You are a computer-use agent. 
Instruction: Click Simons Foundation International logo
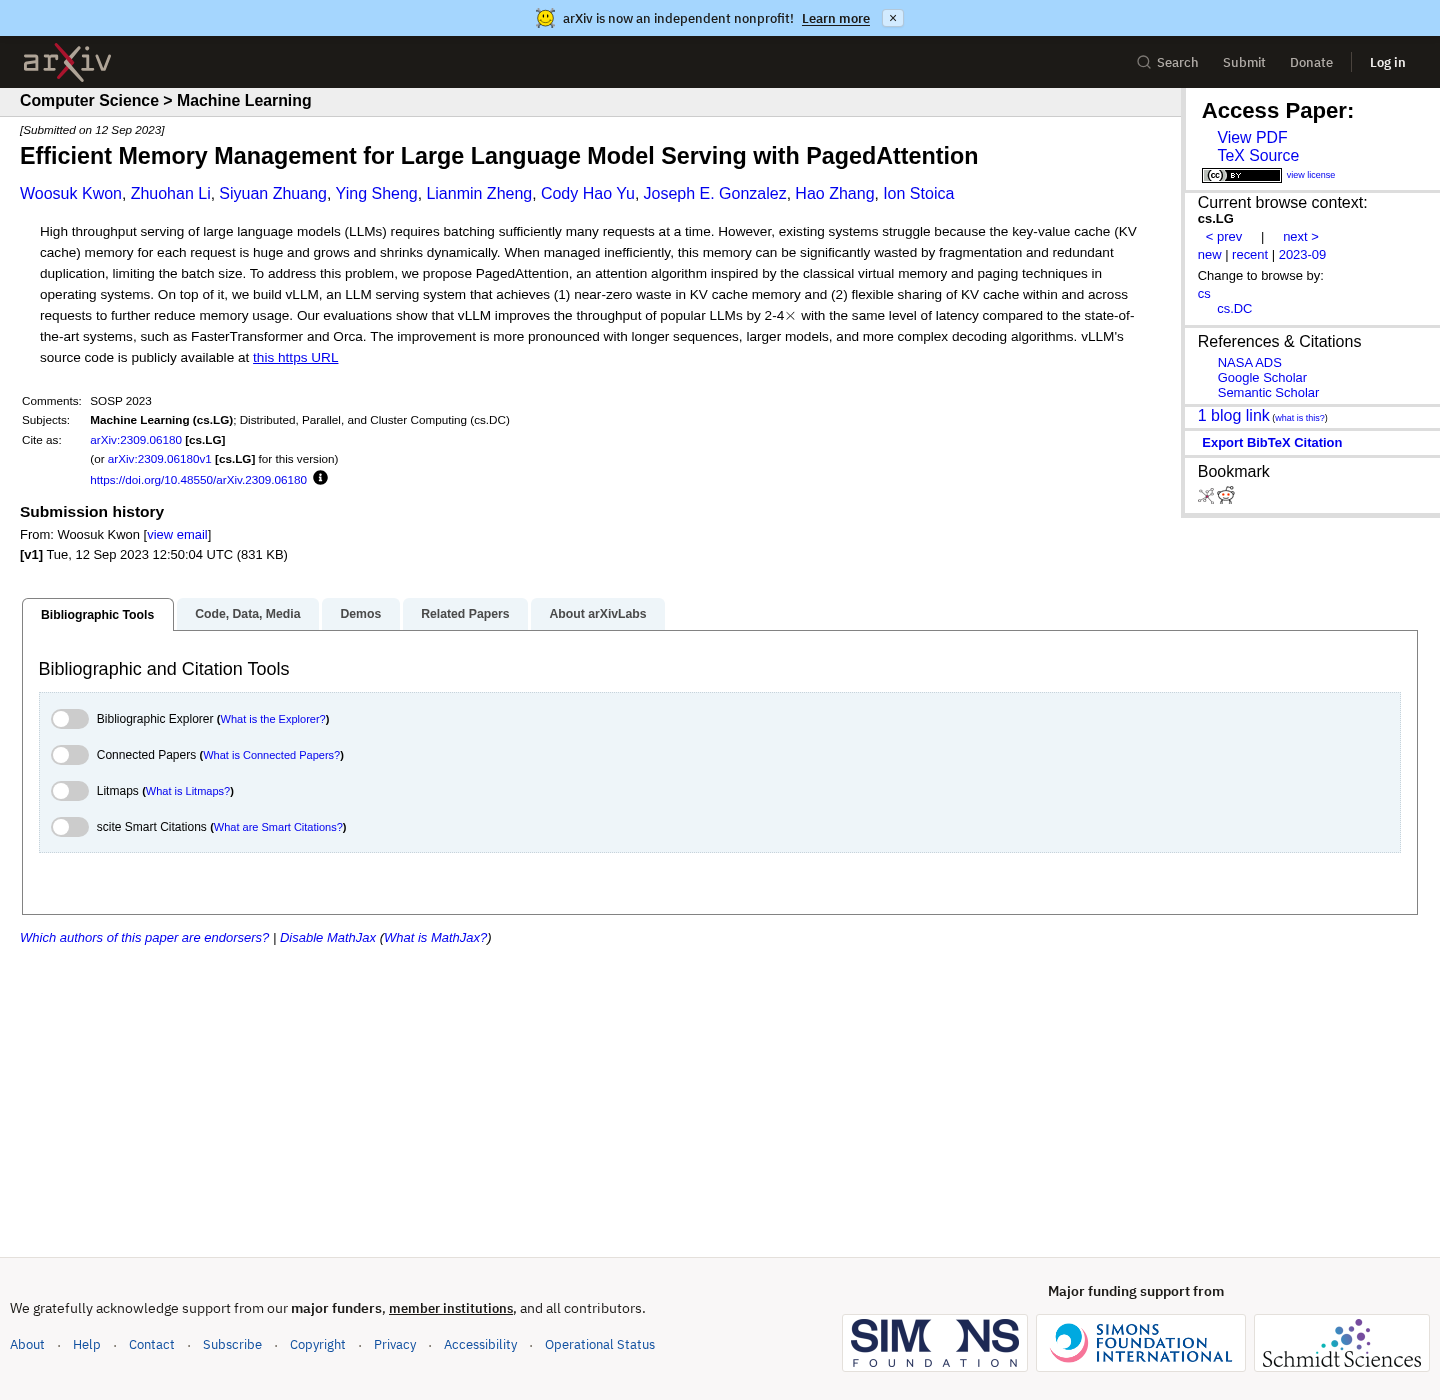click(1141, 1343)
